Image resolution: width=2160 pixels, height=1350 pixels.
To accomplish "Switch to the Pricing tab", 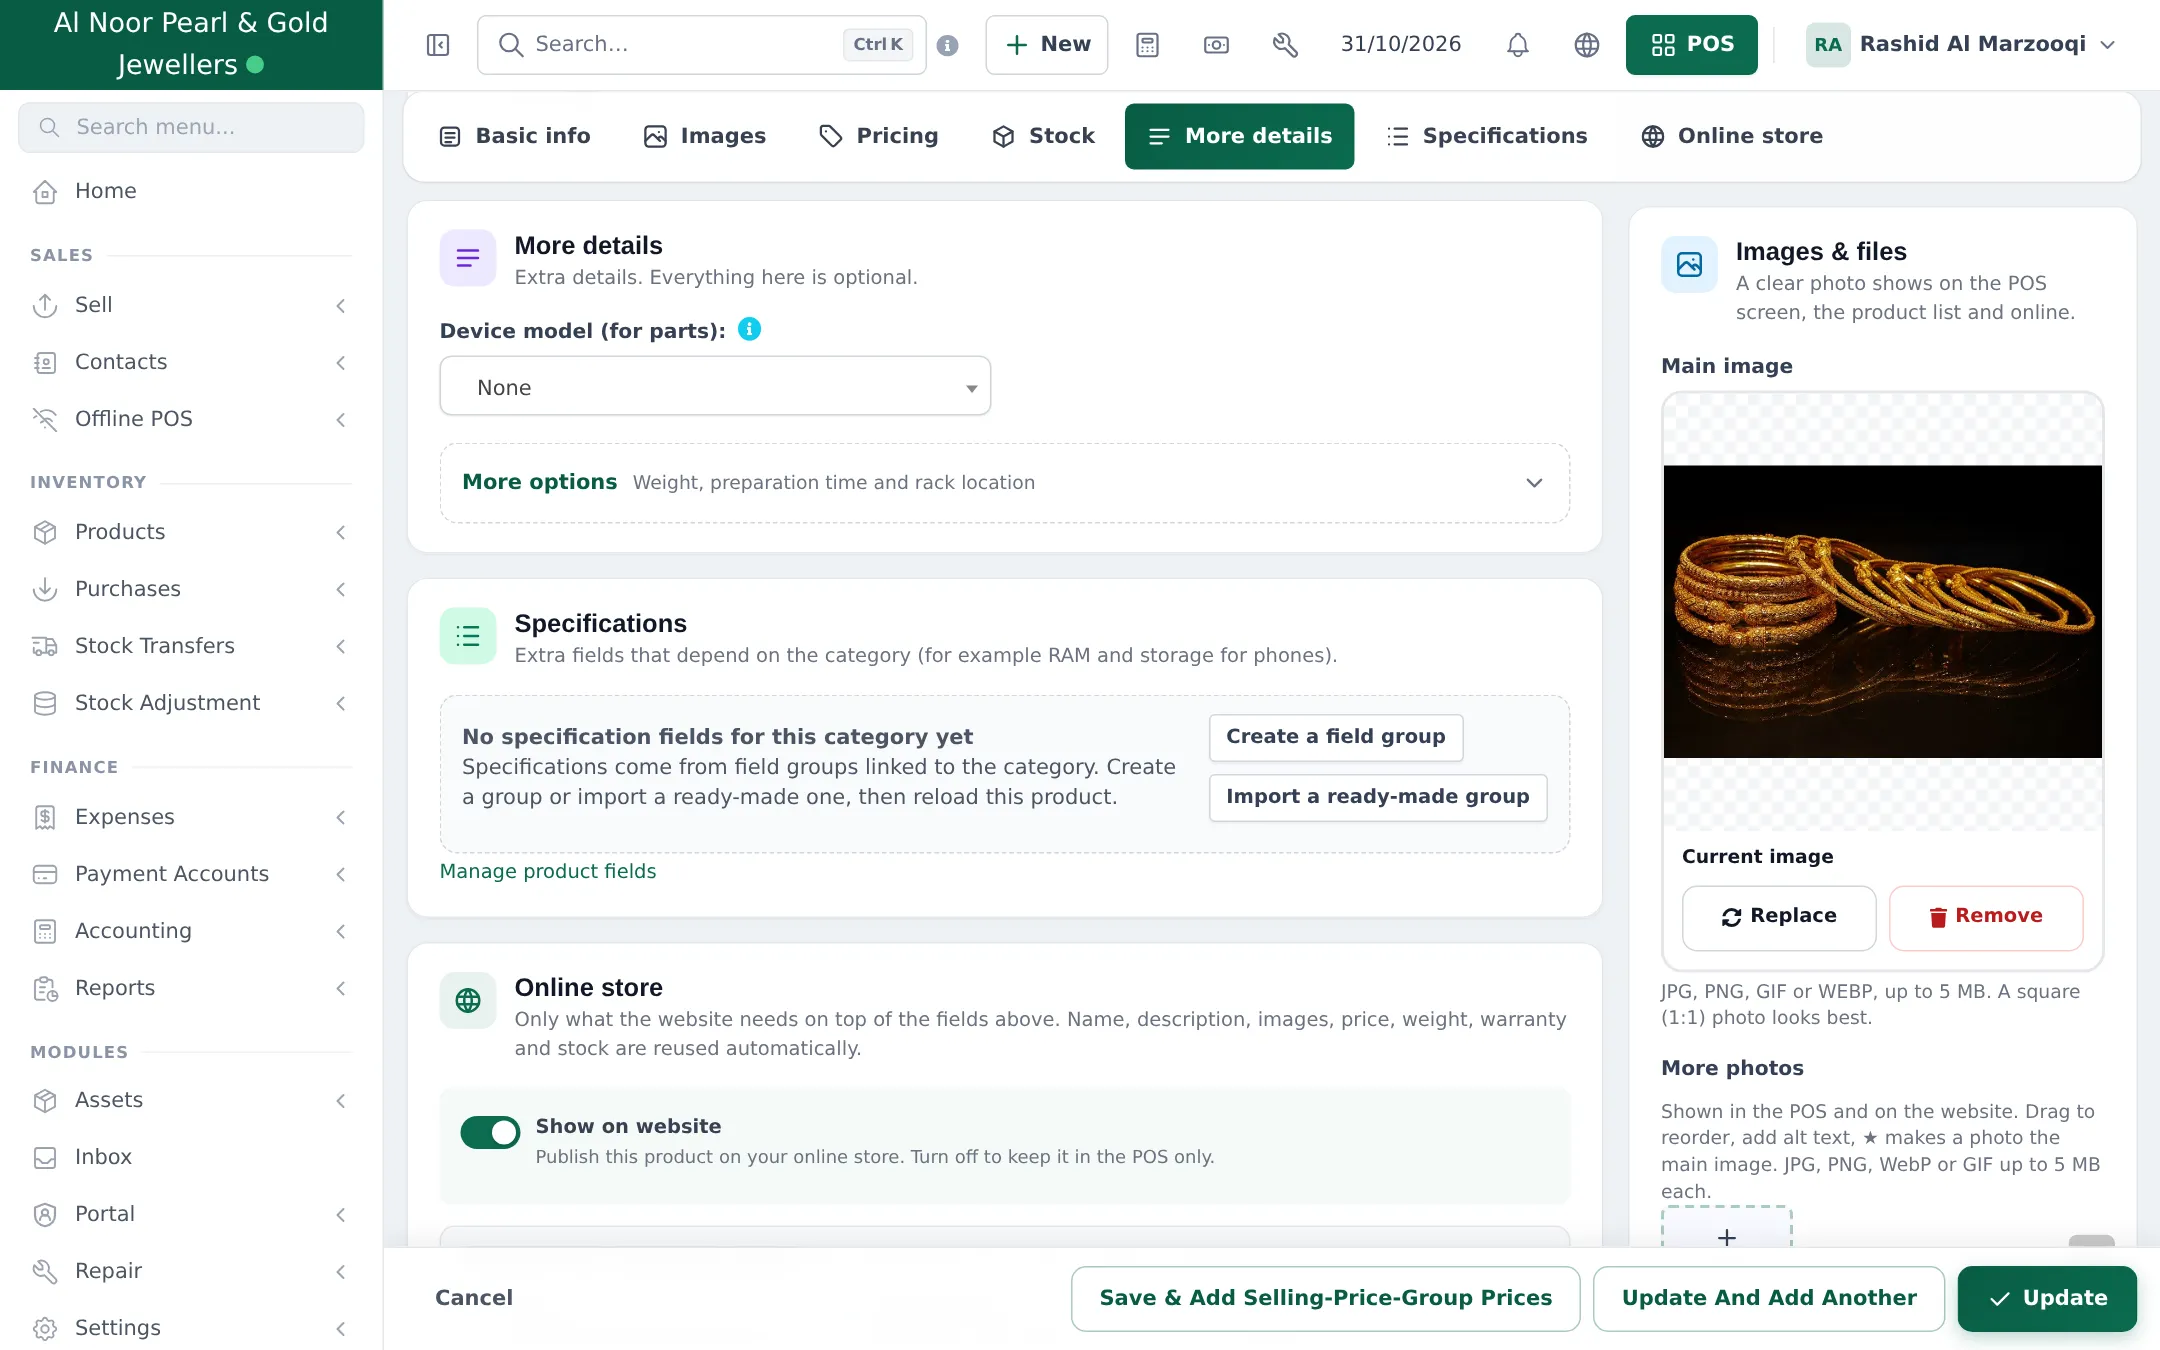I will click(878, 136).
